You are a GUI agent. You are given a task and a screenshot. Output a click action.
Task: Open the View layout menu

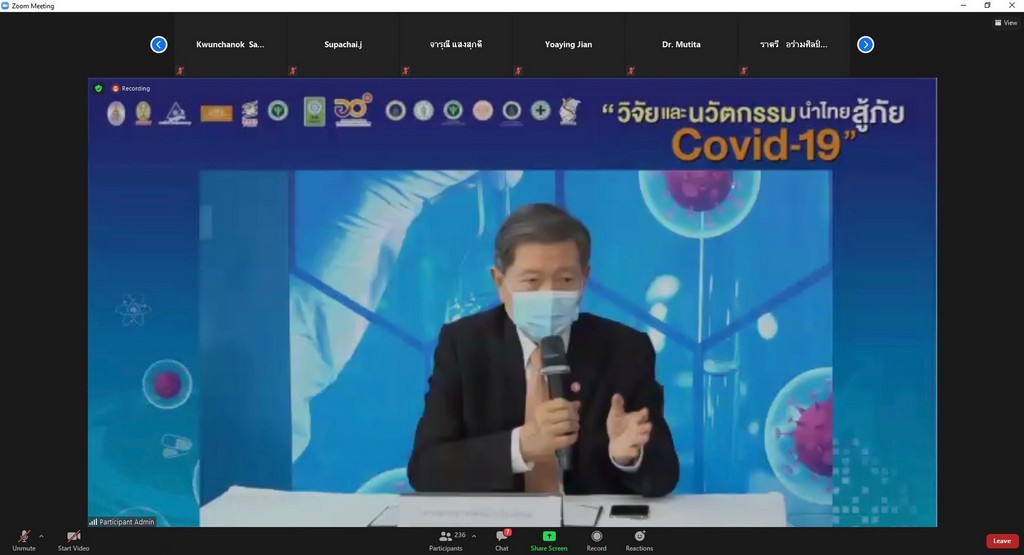pyautogui.click(x=1005, y=23)
